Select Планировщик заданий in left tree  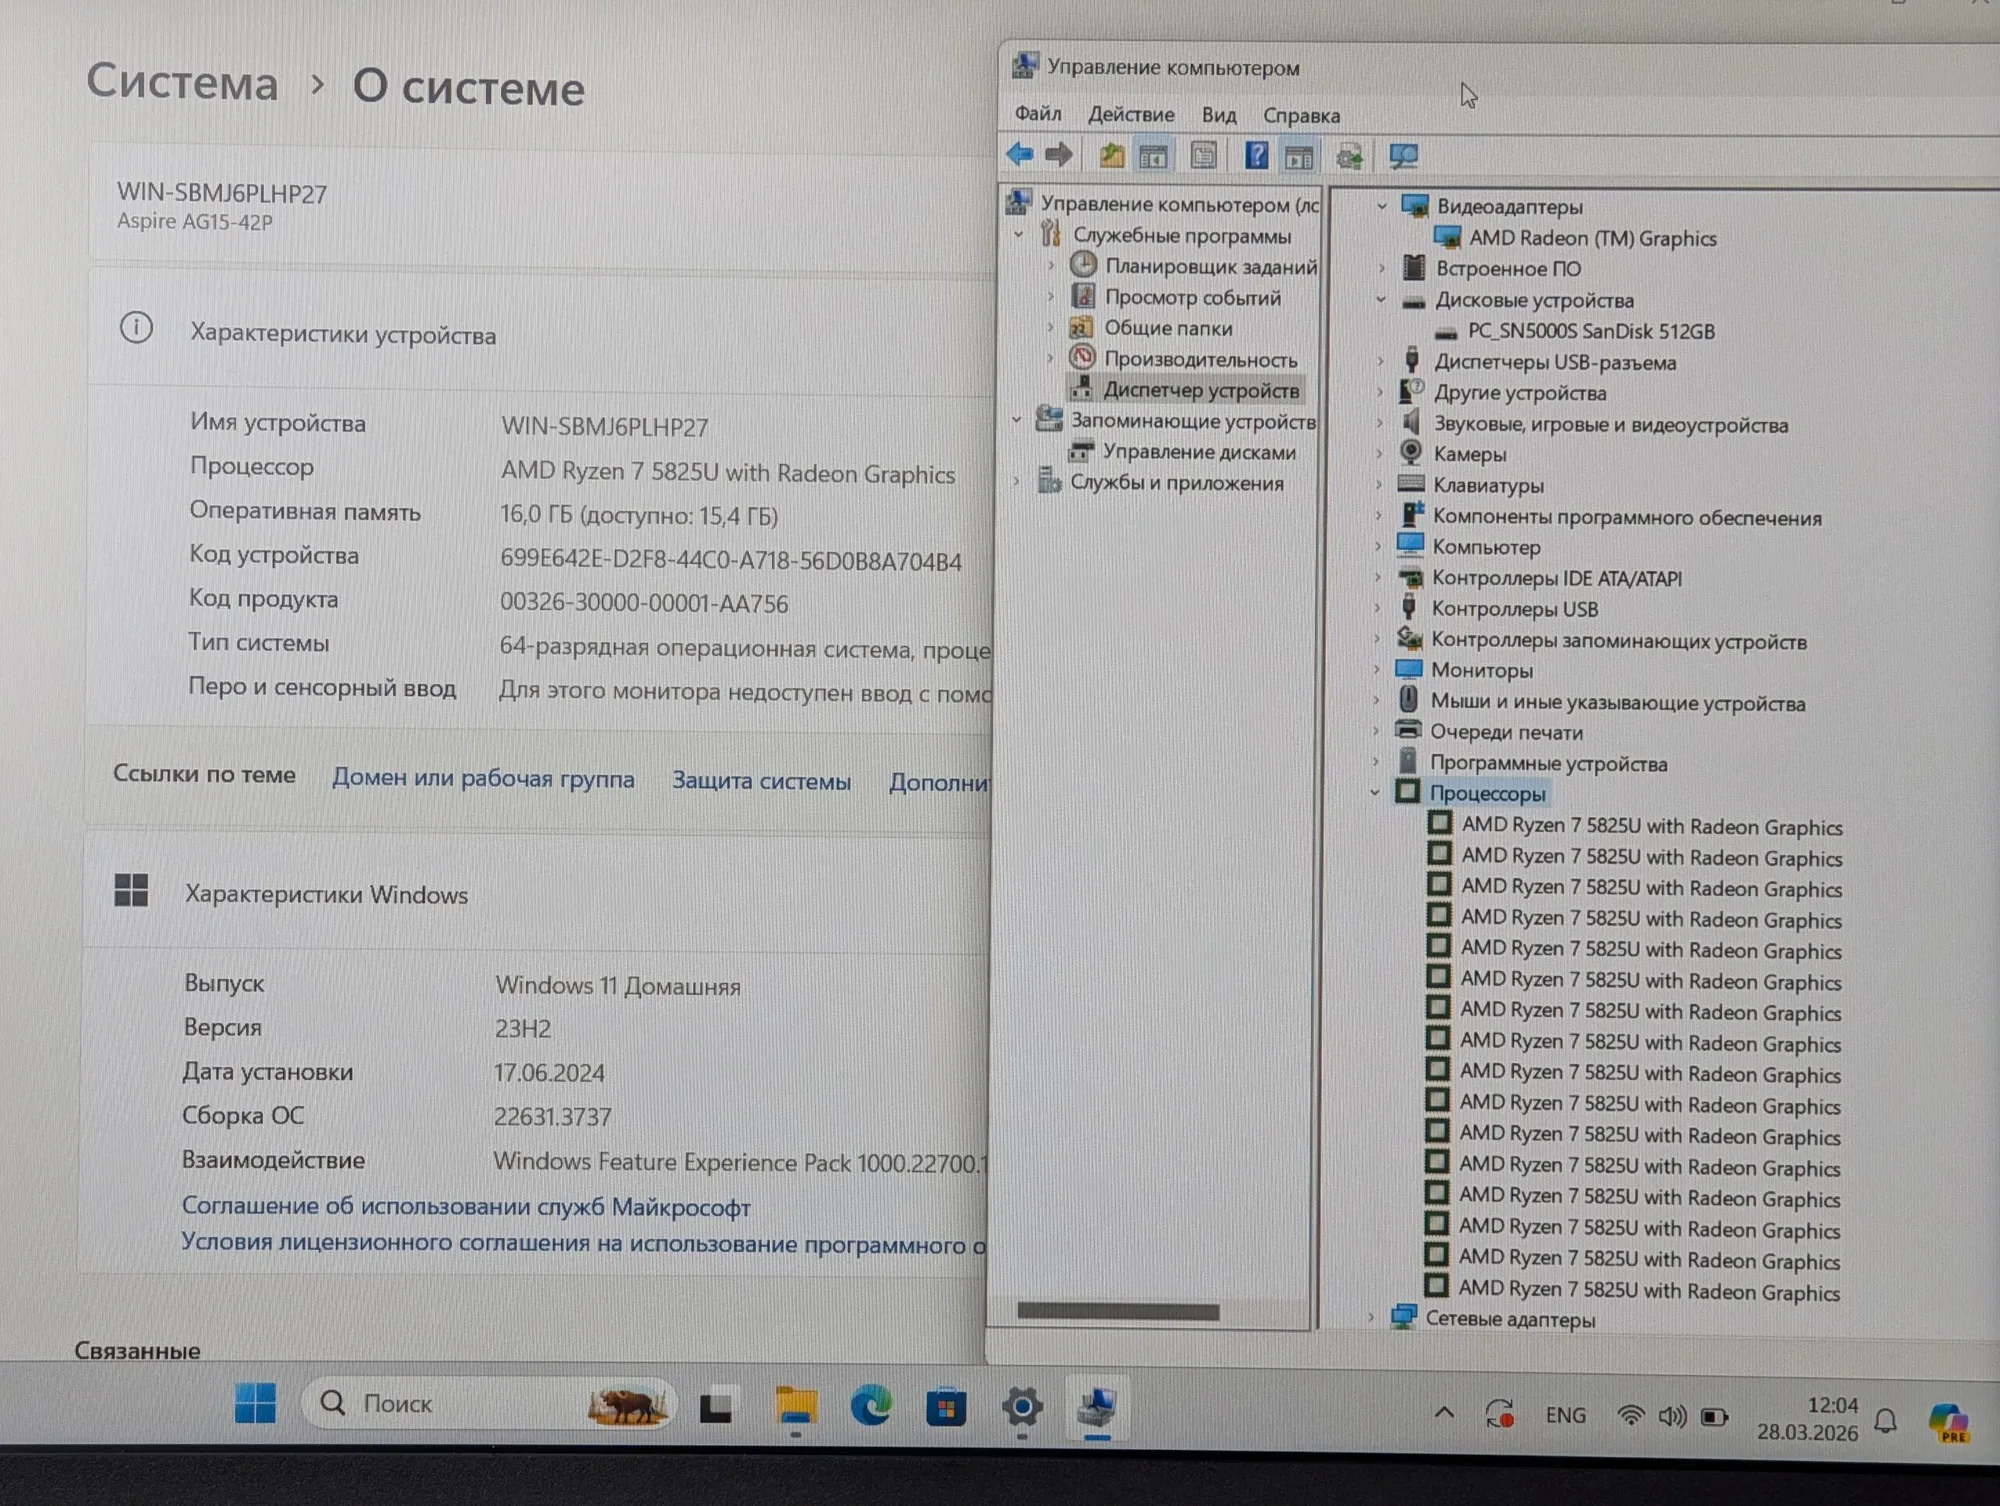pyautogui.click(x=1210, y=266)
